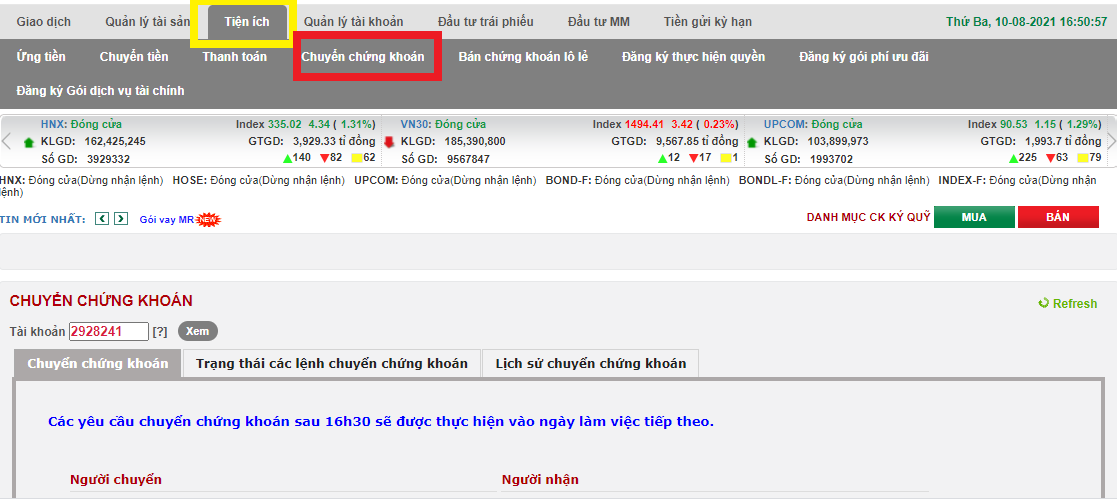Click HNX advancers count 140 triangle
The width and height of the screenshot is (1117, 501).
[288, 157]
